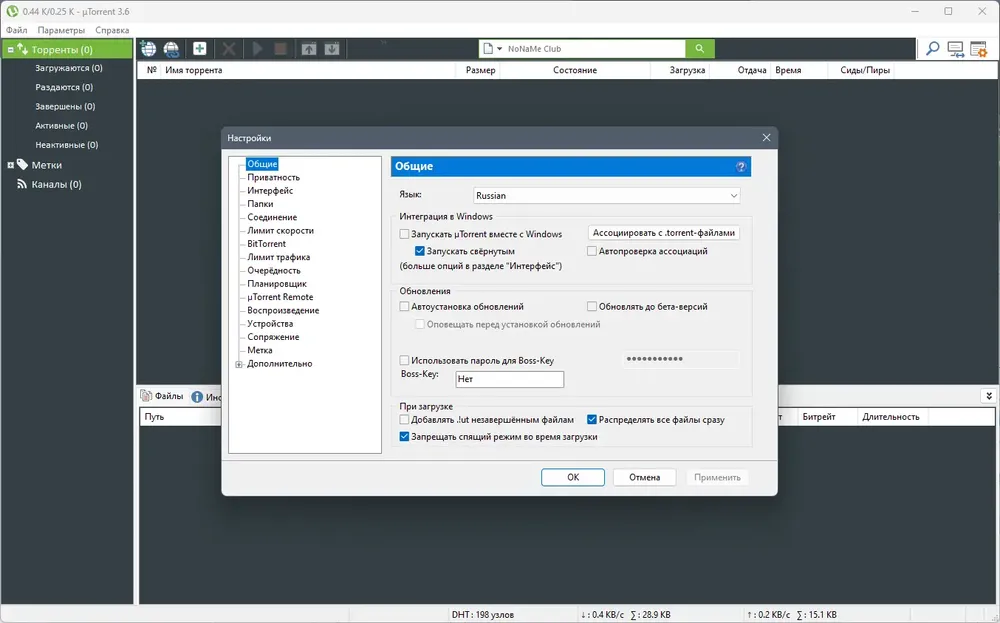
Task: Click the Файлы tab icon
Action: pyautogui.click(x=146, y=396)
